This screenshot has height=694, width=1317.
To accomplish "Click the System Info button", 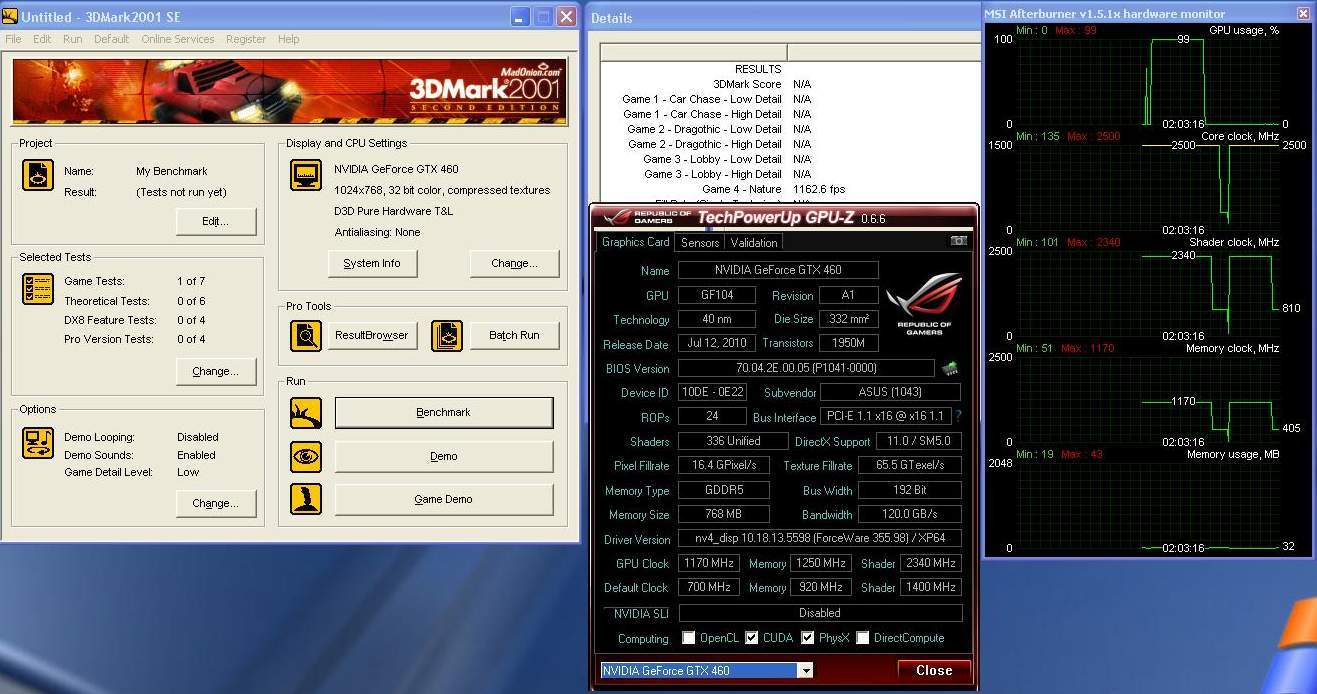I will coord(372,263).
